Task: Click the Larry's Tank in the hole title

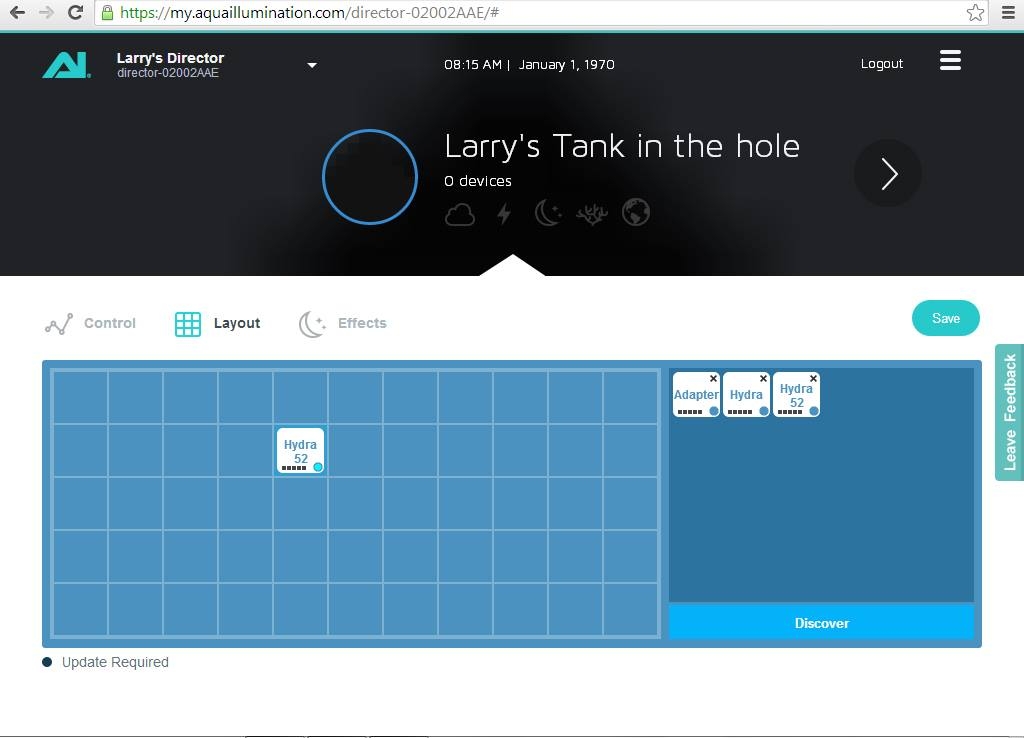Action: tap(622, 146)
